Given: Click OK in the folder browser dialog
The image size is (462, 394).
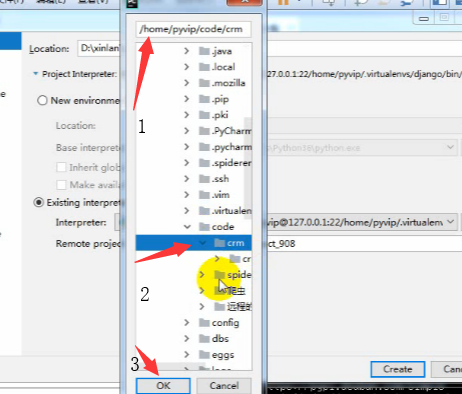Looking at the screenshot, I should click(x=163, y=386).
